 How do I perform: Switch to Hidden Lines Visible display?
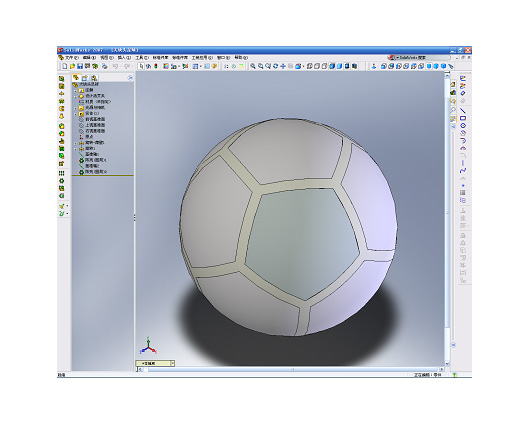pyautogui.click(x=317, y=67)
